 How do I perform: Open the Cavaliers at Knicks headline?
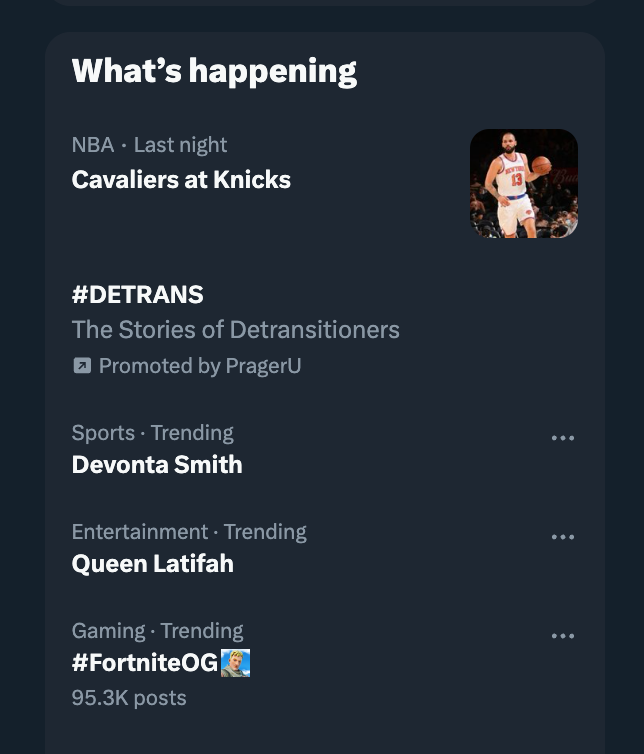[181, 180]
